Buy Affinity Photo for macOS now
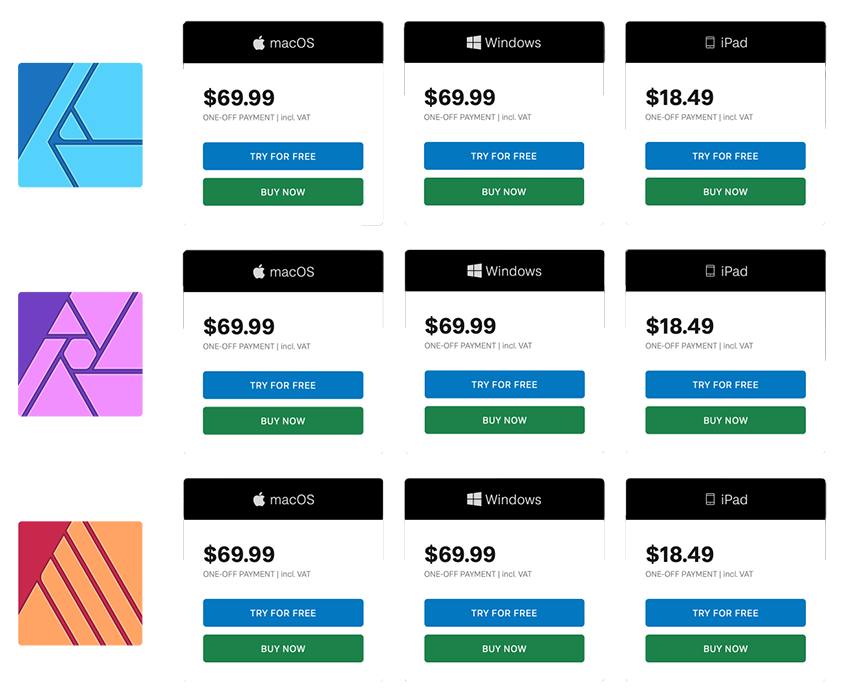 pyautogui.click(x=283, y=421)
